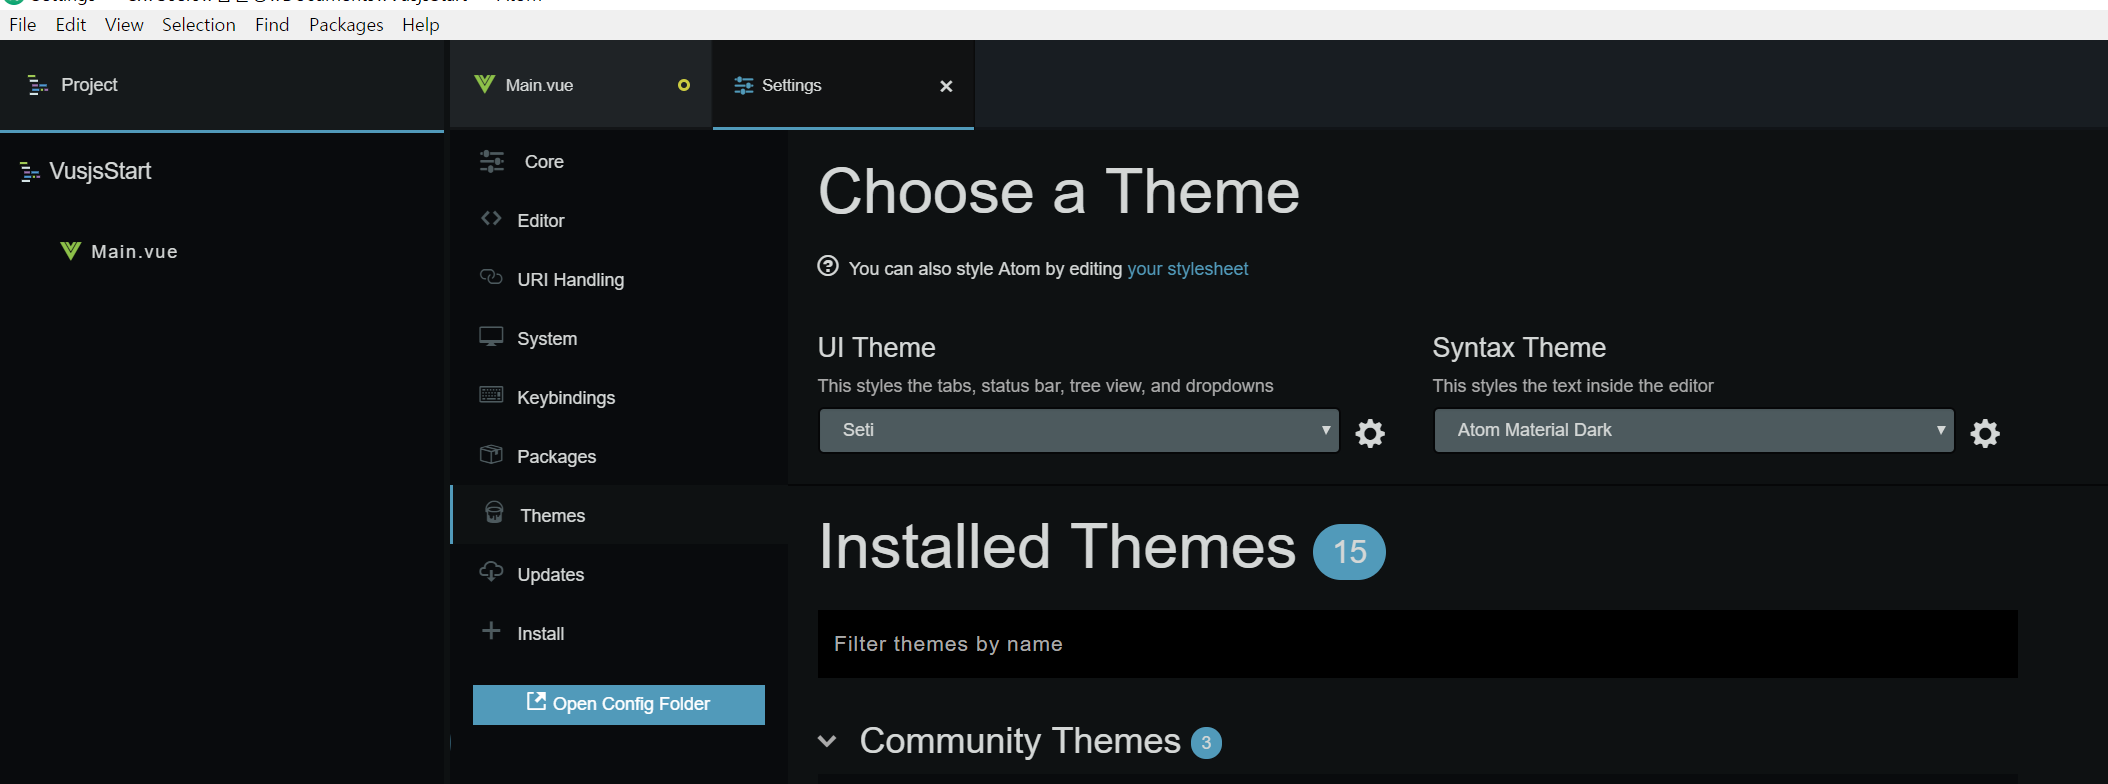Click the Core sliders icon

coord(492,161)
